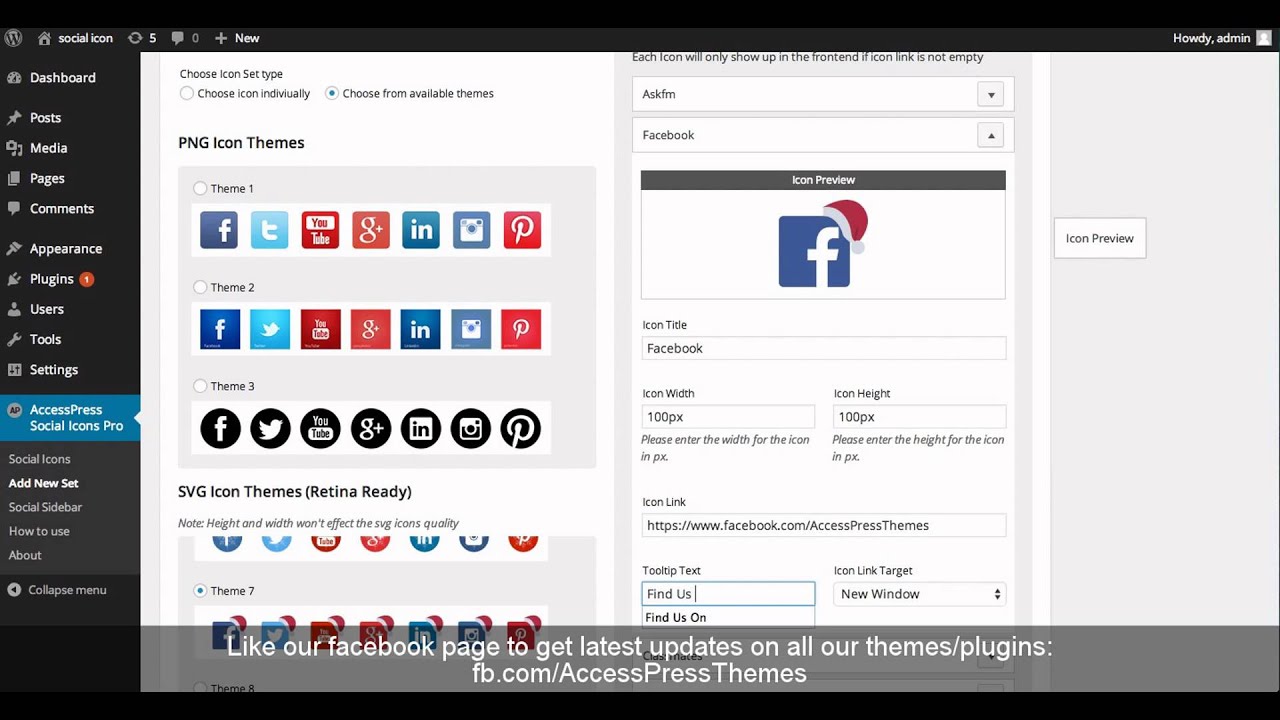
Task: Click the admin avatar next to Howdy
Action: pos(1264,38)
